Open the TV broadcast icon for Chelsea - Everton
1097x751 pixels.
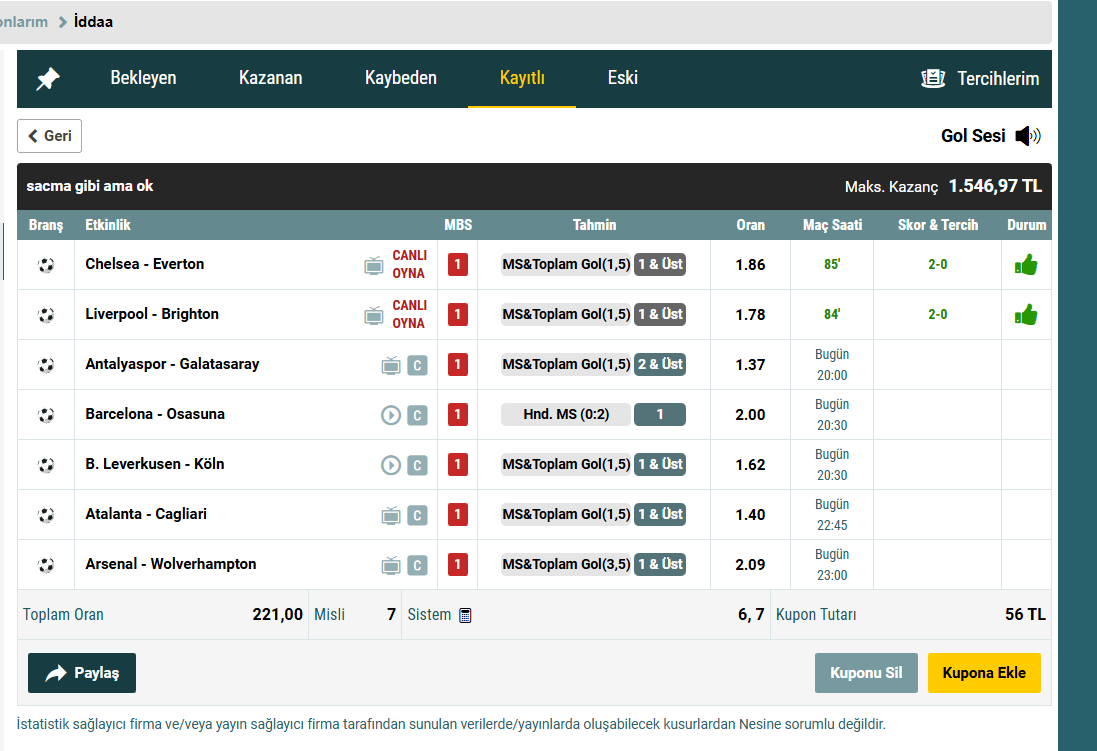click(374, 265)
